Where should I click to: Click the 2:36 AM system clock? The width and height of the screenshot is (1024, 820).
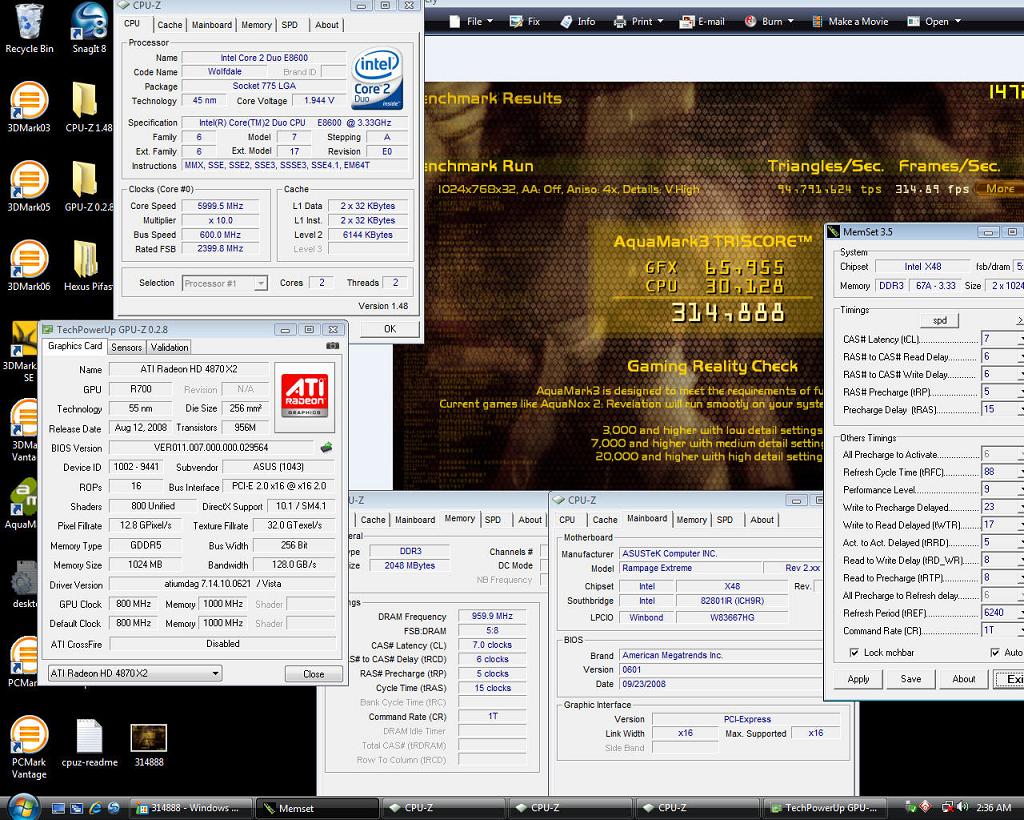coord(993,808)
